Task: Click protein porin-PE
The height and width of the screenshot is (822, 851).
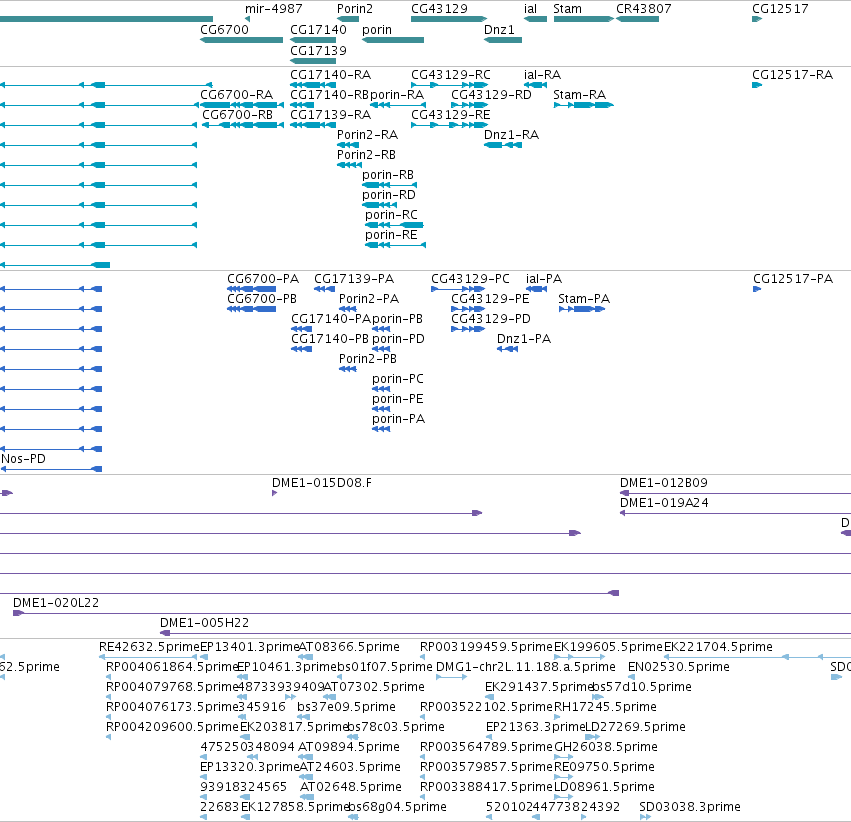Action: (381, 410)
